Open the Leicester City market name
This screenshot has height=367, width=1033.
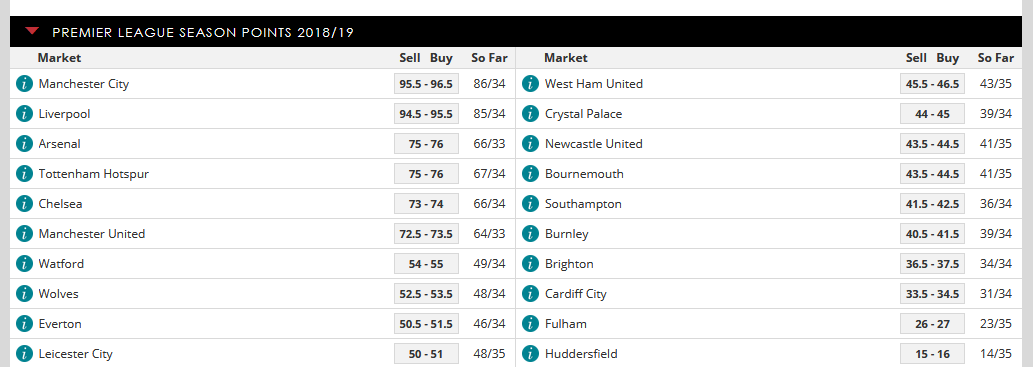tap(76, 354)
